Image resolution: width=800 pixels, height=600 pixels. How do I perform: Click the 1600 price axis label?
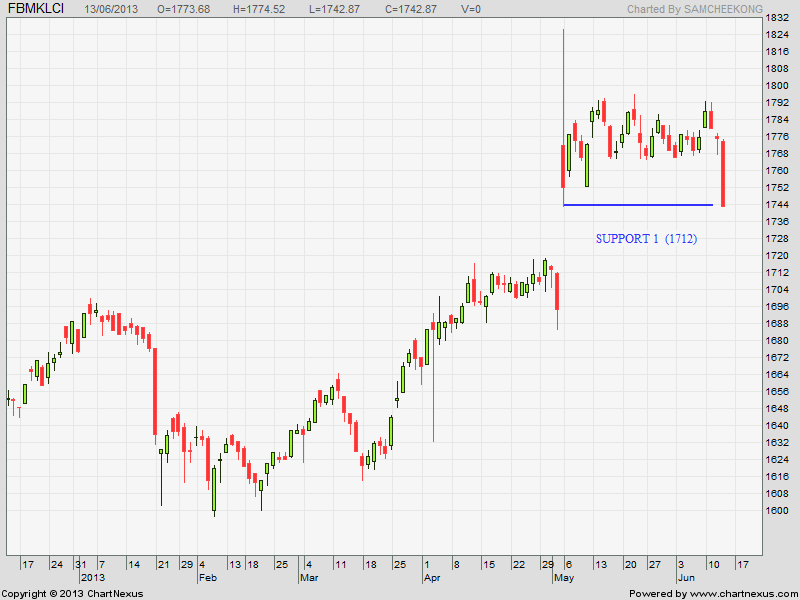[x=778, y=510]
